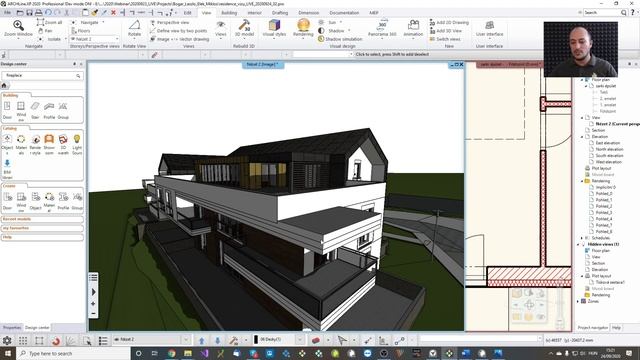Click the taskbar search box

pos(73,353)
